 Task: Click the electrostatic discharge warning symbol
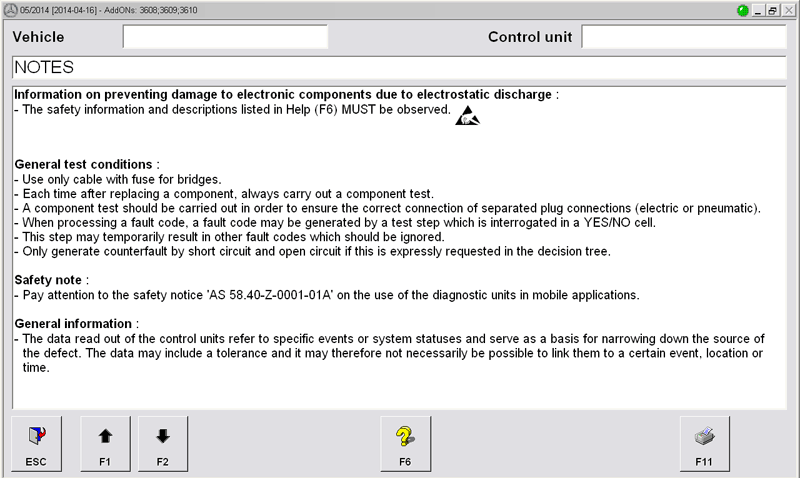click(467, 116)
